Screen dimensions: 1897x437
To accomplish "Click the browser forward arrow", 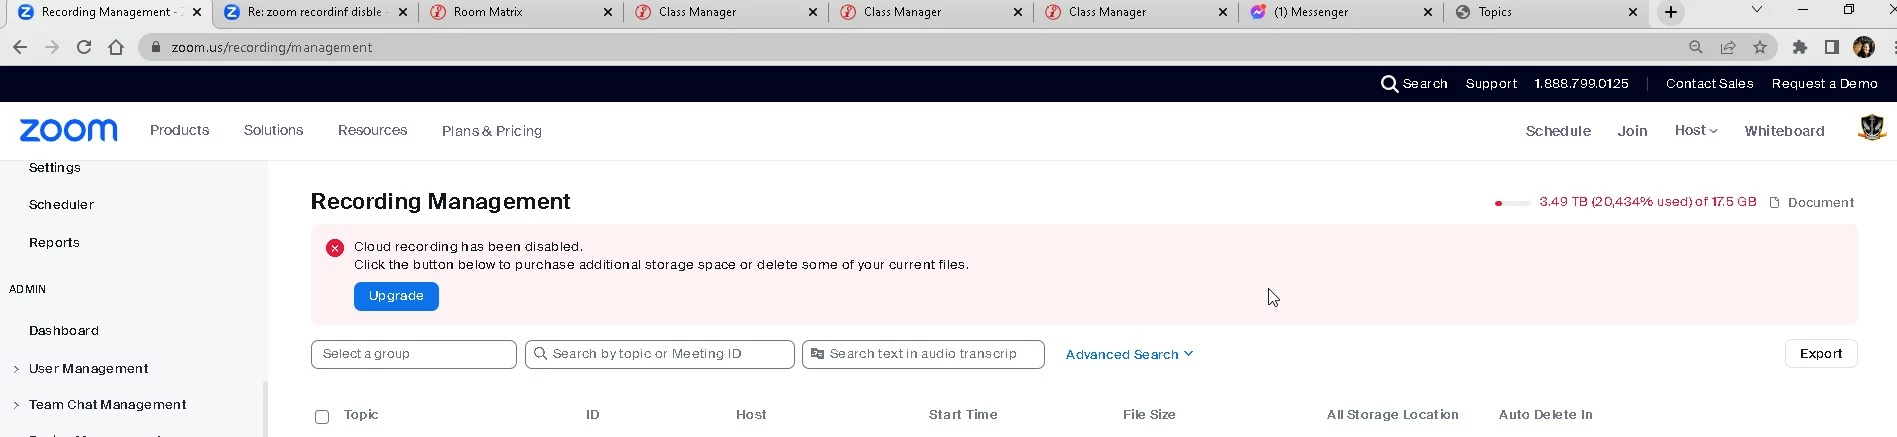I will [x=52, y=47].
